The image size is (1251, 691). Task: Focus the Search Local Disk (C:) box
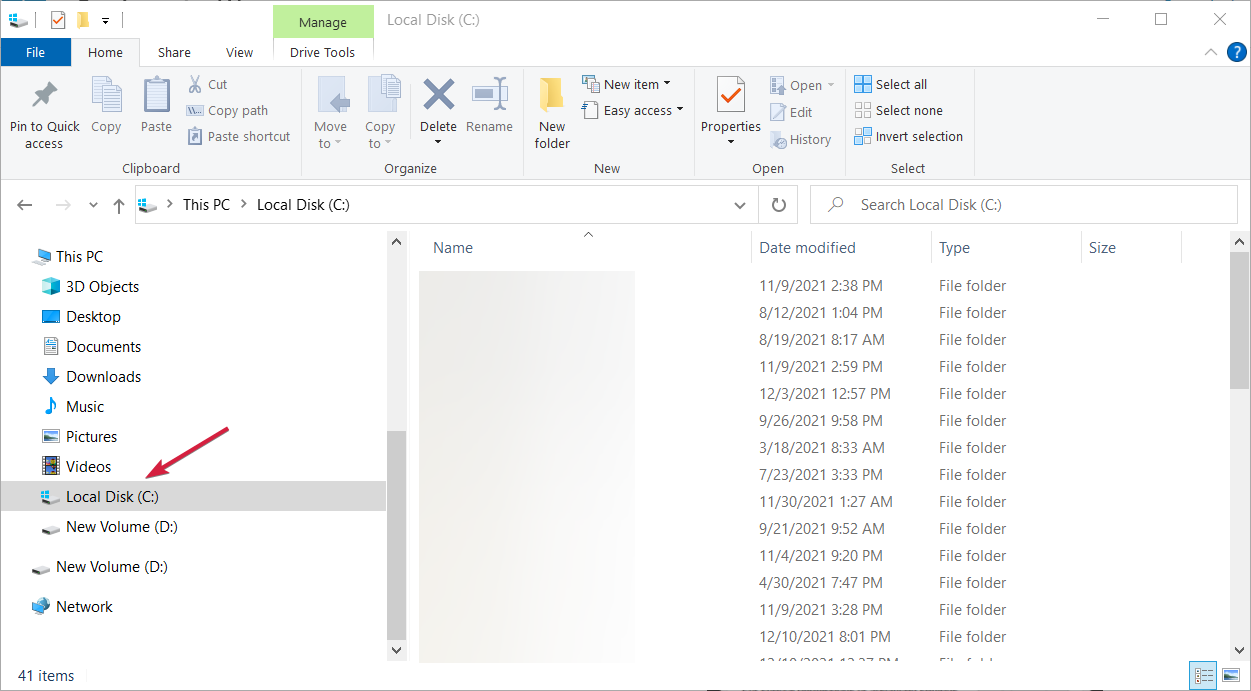pyautogui.click(x=1024, y=205)
